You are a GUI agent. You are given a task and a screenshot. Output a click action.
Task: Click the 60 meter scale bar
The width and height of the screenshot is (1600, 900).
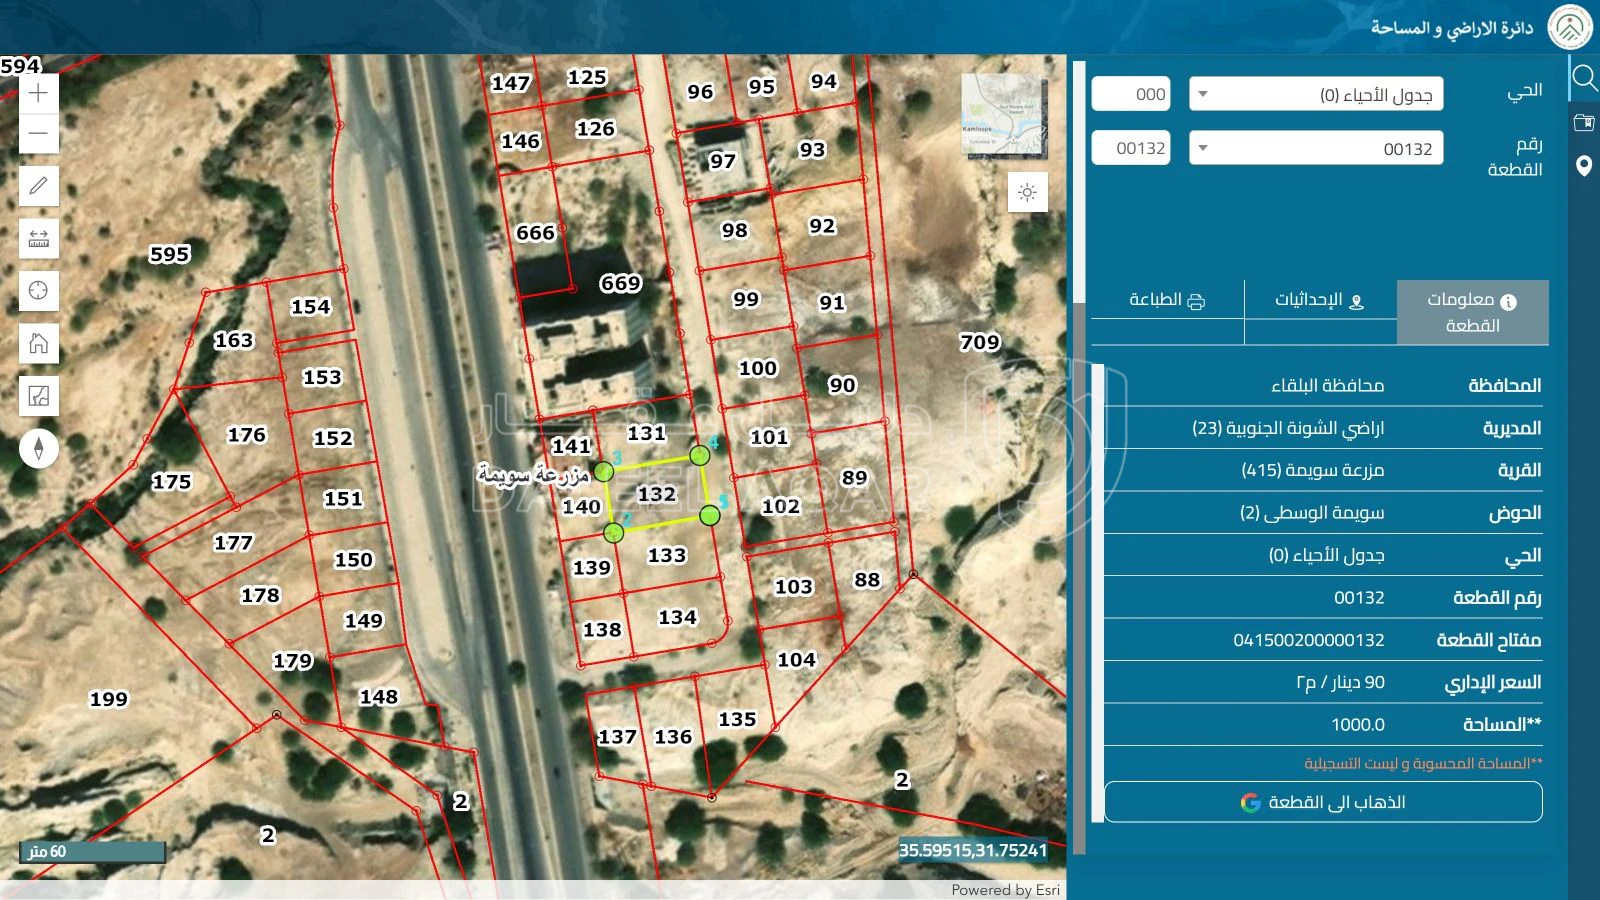[92, 852]
